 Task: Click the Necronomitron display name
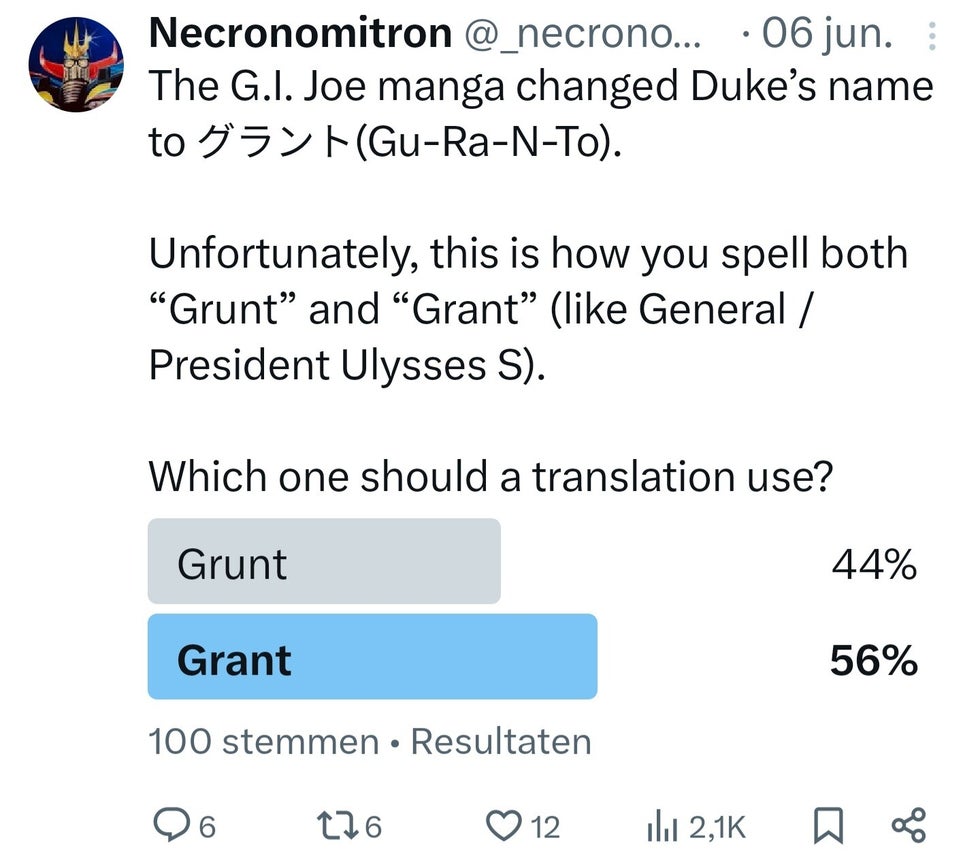pos(300,32)
